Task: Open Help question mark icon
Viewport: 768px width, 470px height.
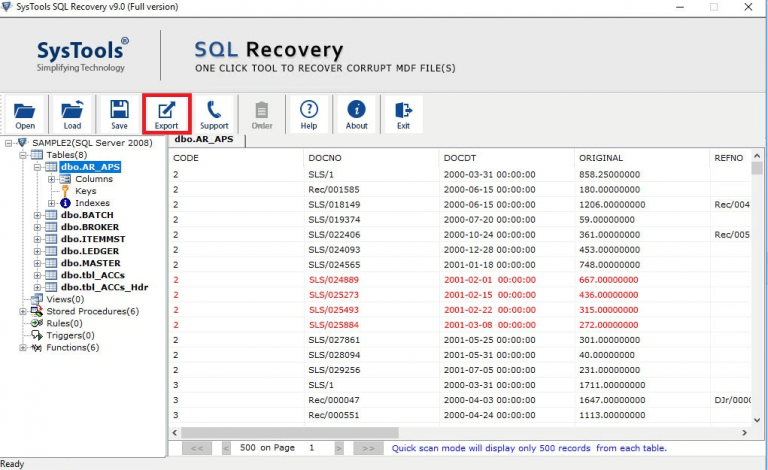Action: pos(309,109)
